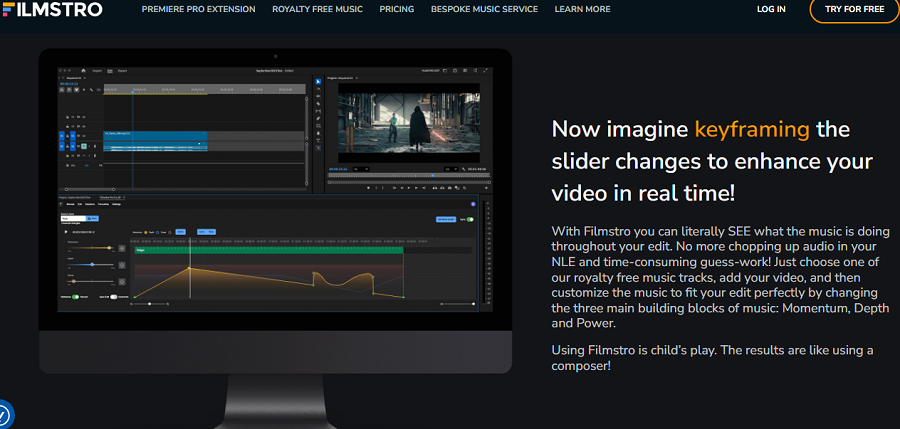The width and height of the screenshot is (900, 429).
Task: Click the fullscreen icon in Premiere header
Action: click(x=486, y=71)
